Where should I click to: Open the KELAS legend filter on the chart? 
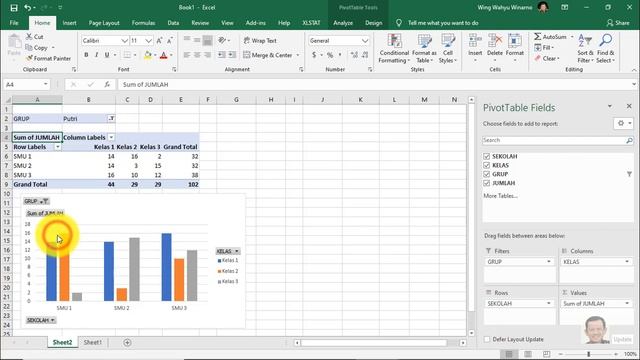[228, 251]
